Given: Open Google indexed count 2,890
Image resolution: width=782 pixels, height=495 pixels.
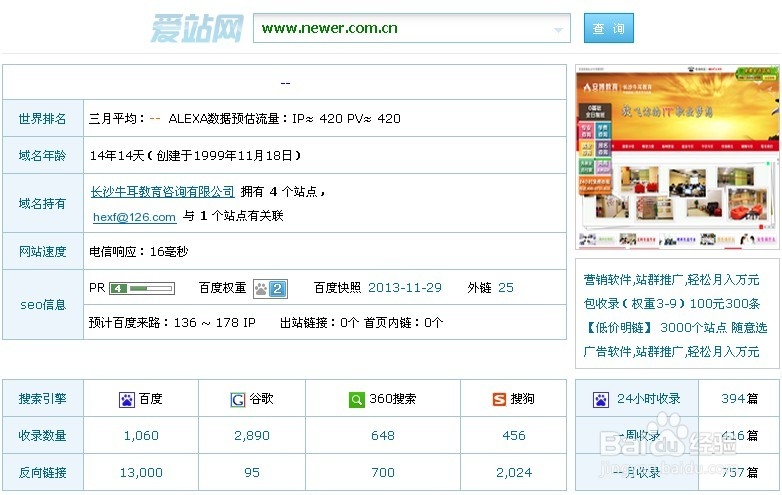Looking at the screenshot, I should (252, 436).
